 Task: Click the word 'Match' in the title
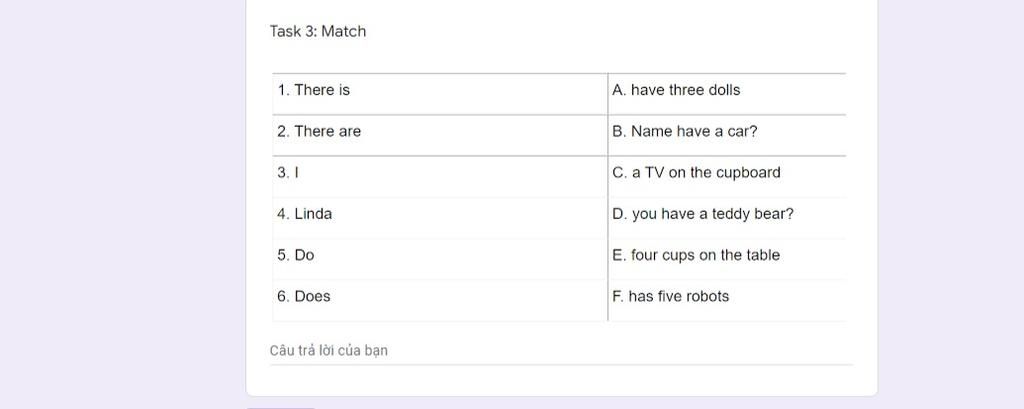[x=344, y=31]
